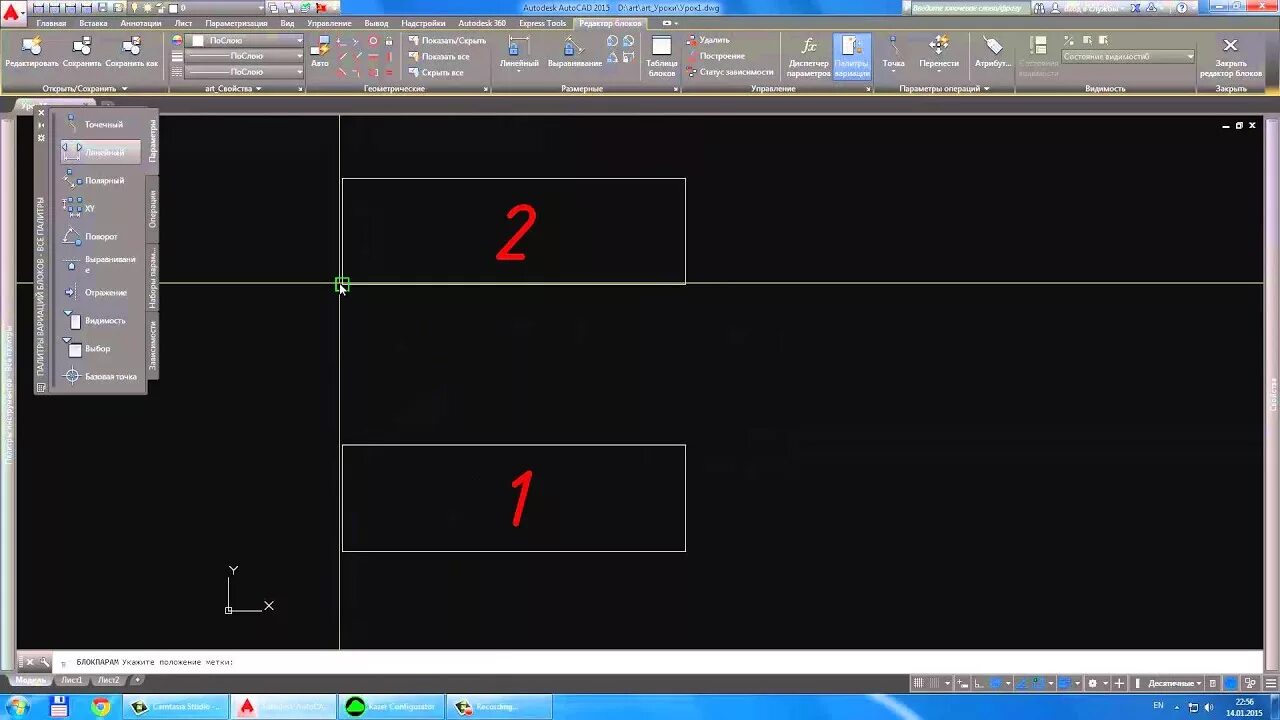
Task: Open the Таблица блоков tool
Action: coord(661,56)
